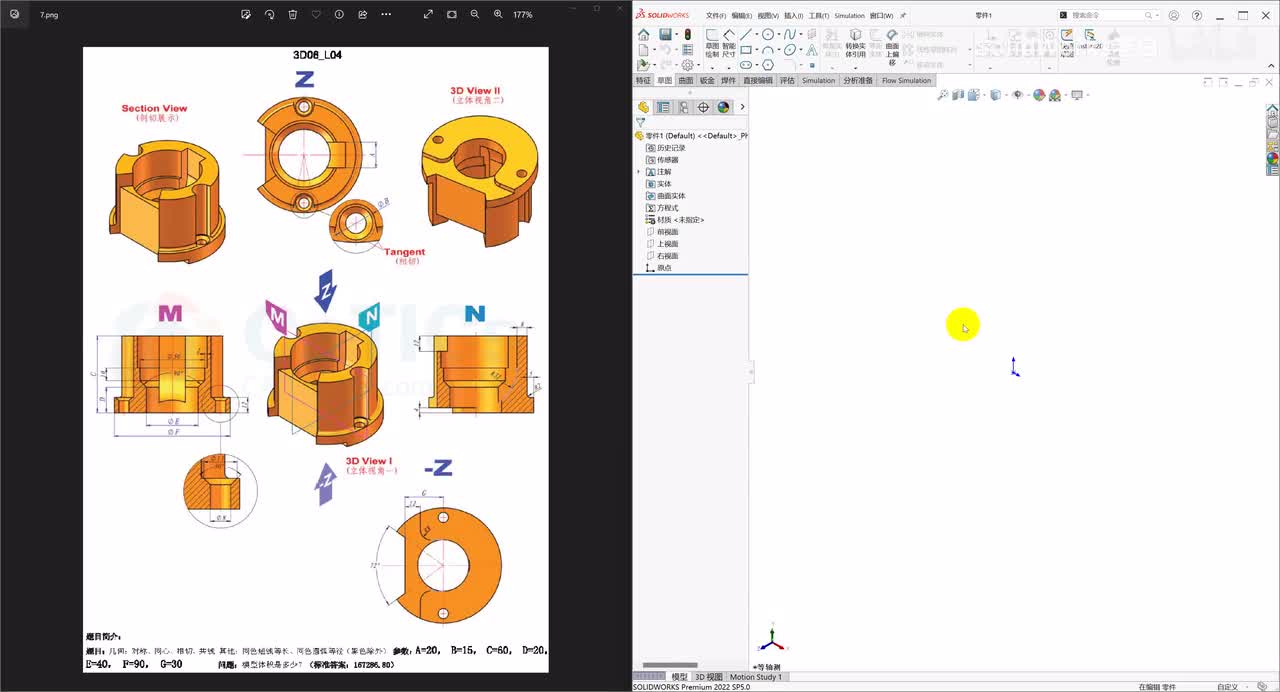Viewport: 1280px width, 692px height.
Task: Switch to the 特征 ribbon tab
Action: [643, 80]
